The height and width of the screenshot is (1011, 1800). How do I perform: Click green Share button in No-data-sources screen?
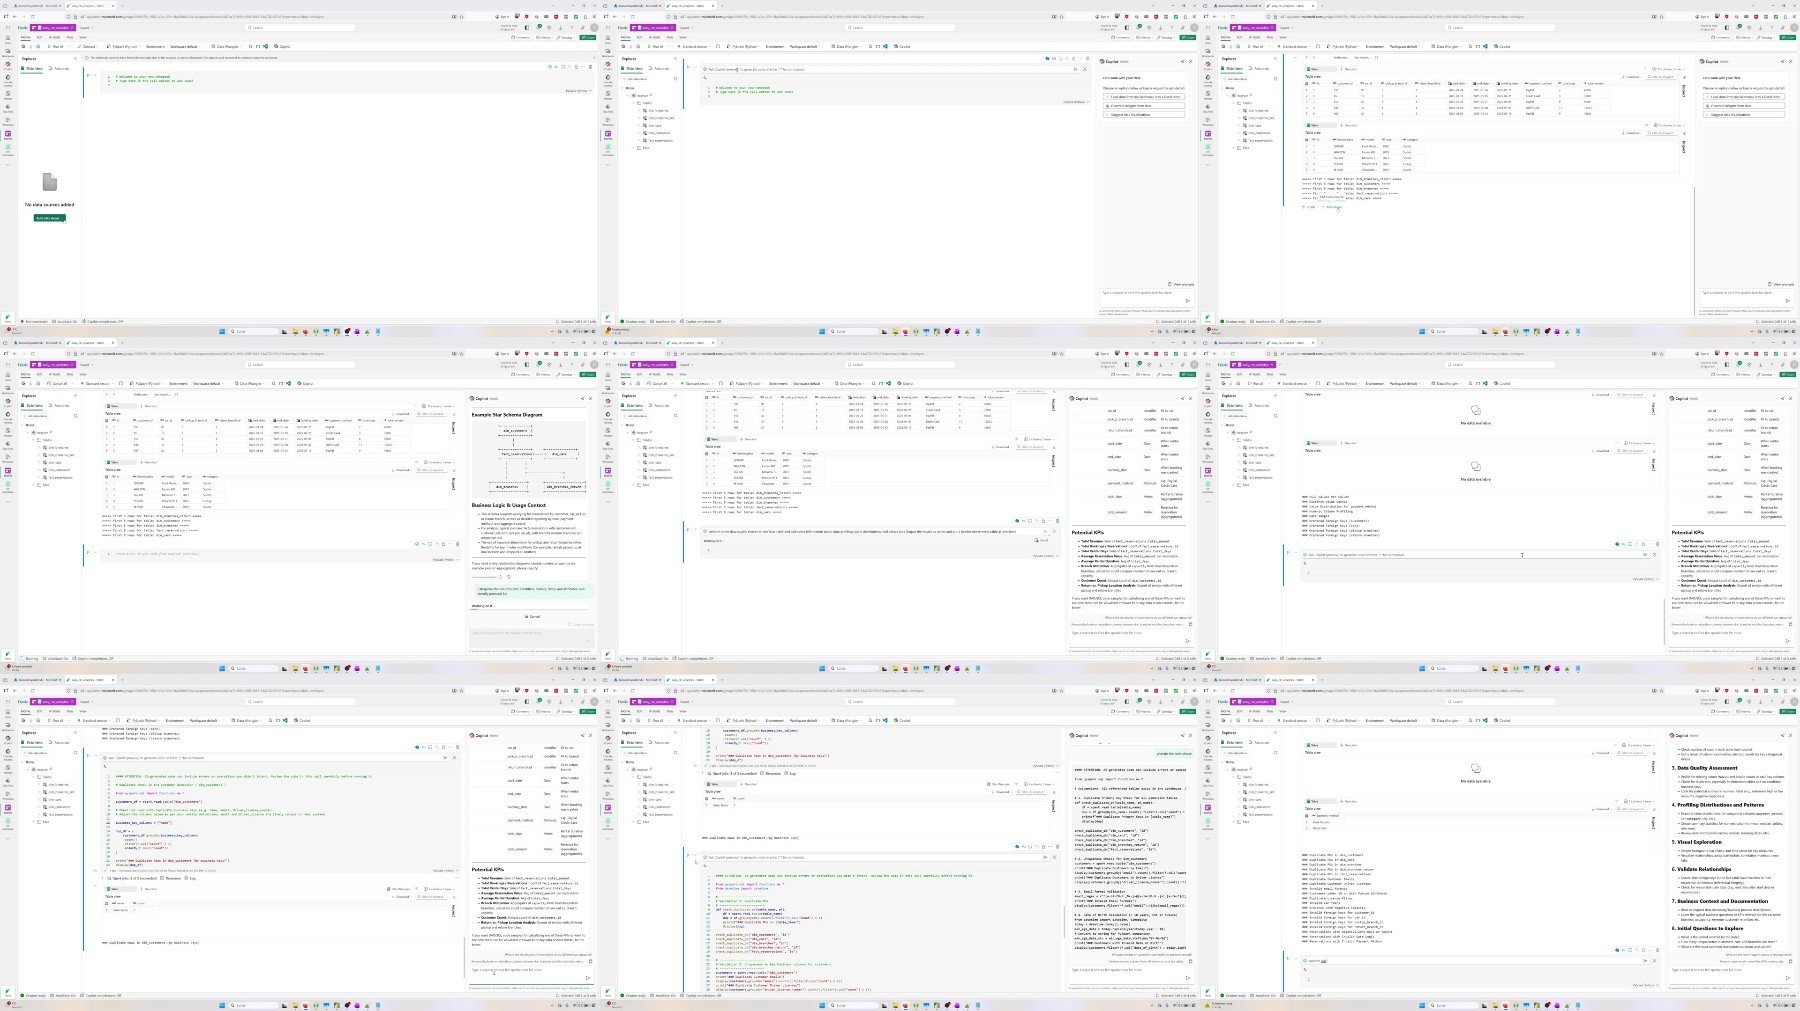588,37
